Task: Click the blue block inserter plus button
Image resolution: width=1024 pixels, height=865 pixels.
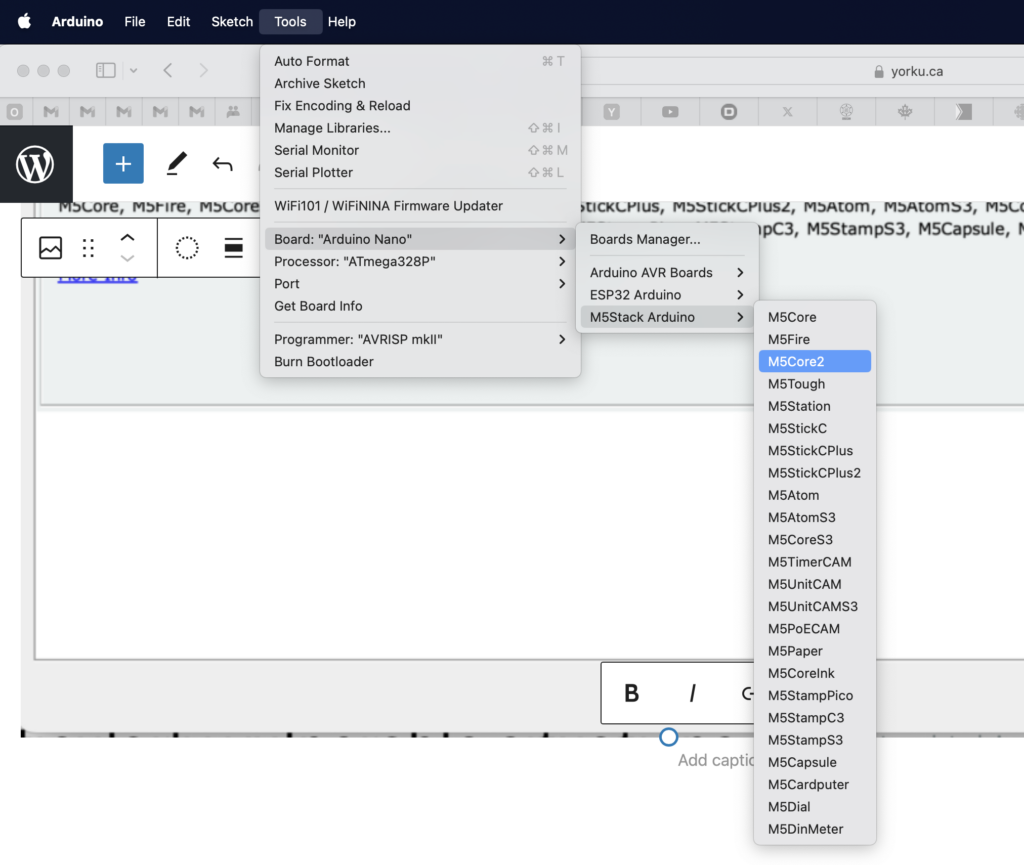Action: coord(123,163)
